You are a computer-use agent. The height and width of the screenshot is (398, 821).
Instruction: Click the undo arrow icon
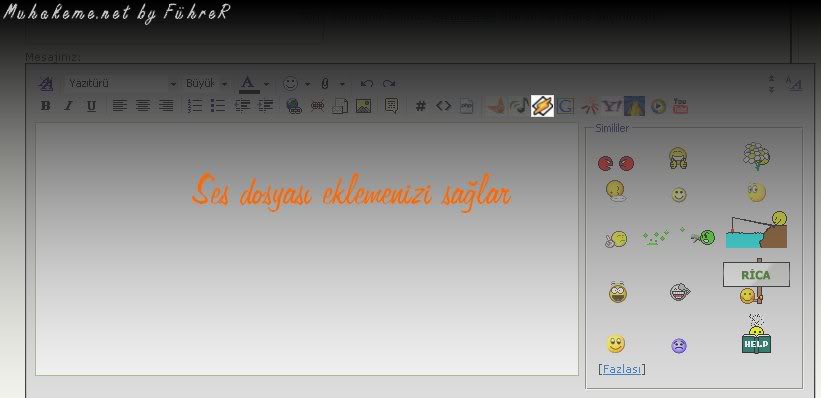click(x=367, y=83)
